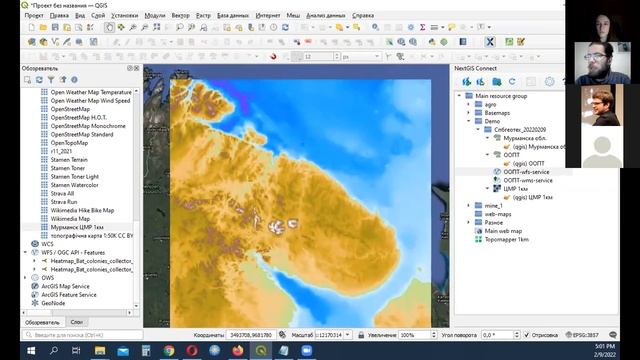The height and width of the screenshot is (360, 640).
Task: Open a project with the folder icon
Action: coord(43,27)
